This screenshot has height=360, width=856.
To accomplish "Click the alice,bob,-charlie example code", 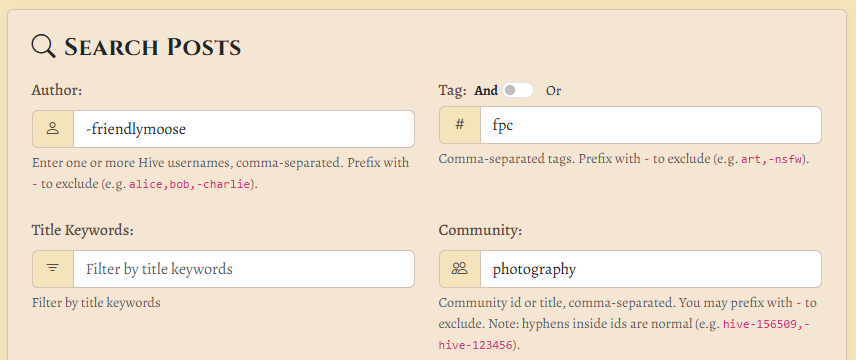I will 190,184.
